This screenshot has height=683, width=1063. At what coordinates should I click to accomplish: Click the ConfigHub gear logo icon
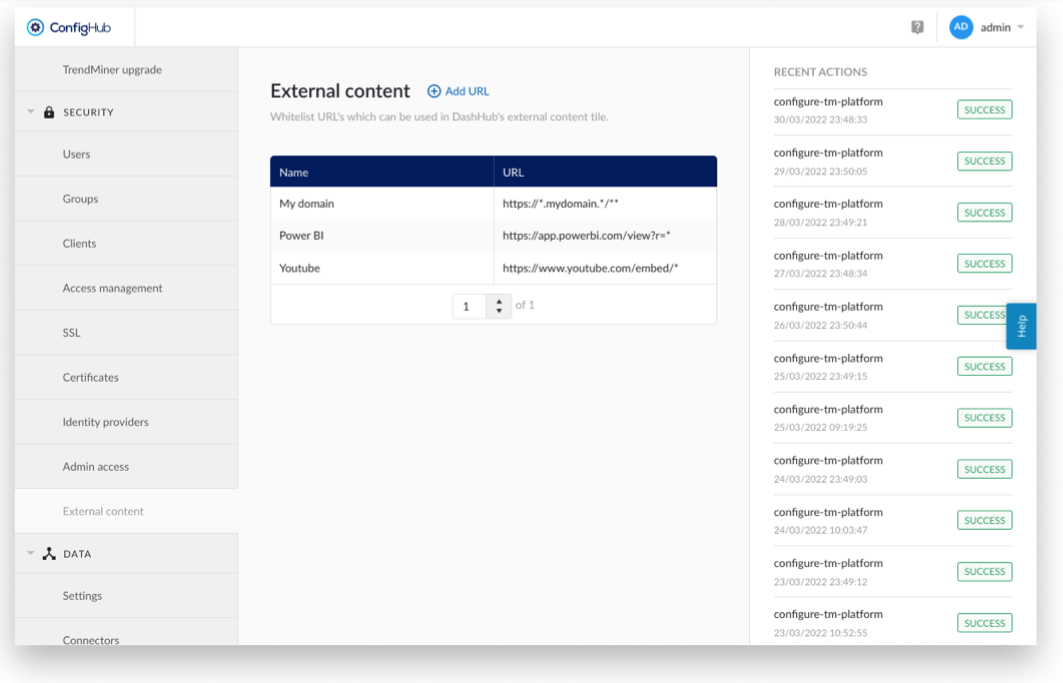[x=35, y=28]
